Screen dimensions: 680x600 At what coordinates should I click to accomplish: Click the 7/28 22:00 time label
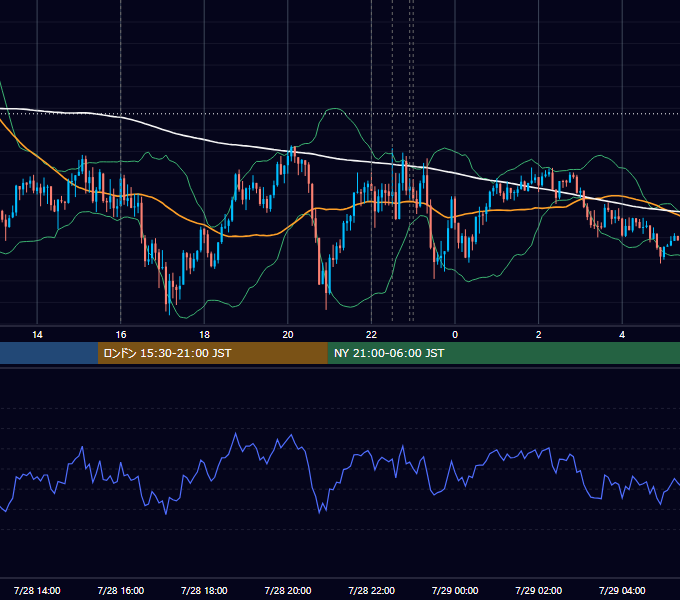click(372, 590)
